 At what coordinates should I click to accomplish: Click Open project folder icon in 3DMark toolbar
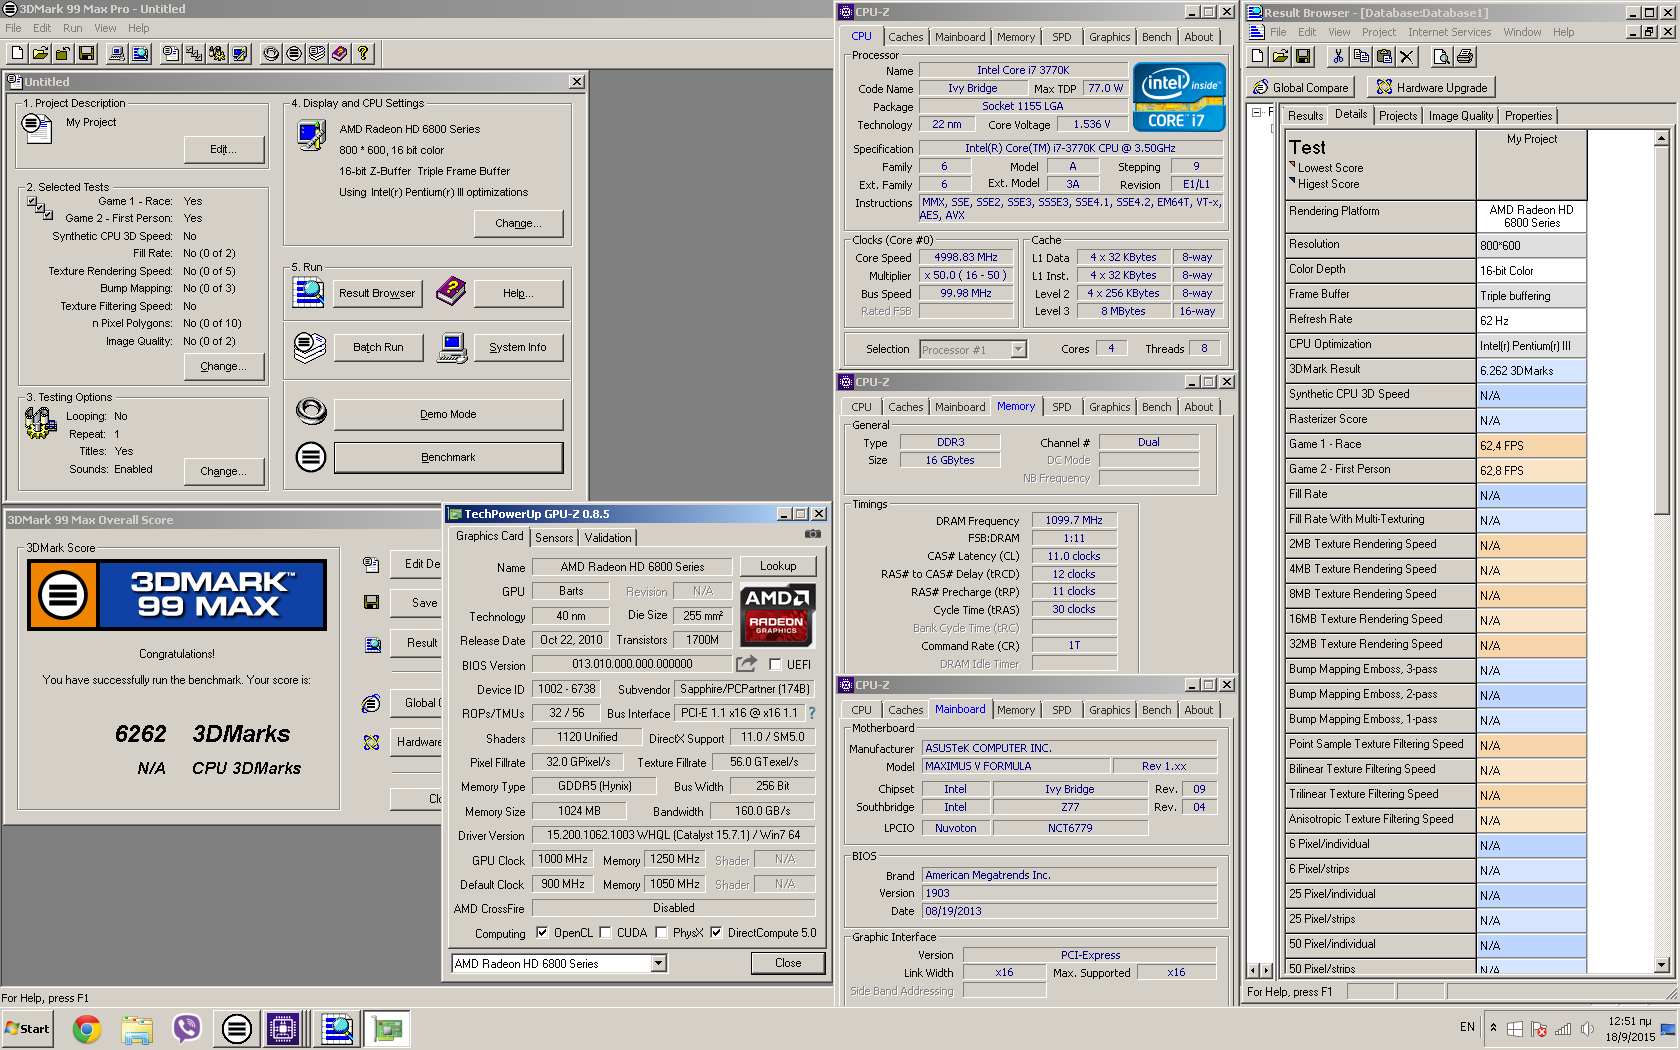[x=41, y=54]
